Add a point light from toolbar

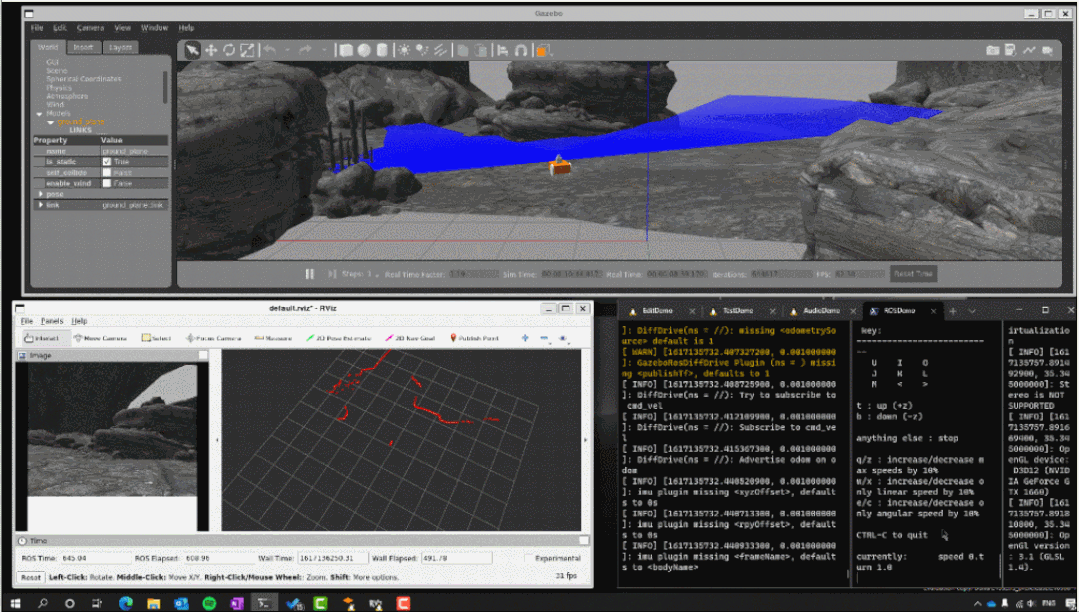[x=404, y=50]
